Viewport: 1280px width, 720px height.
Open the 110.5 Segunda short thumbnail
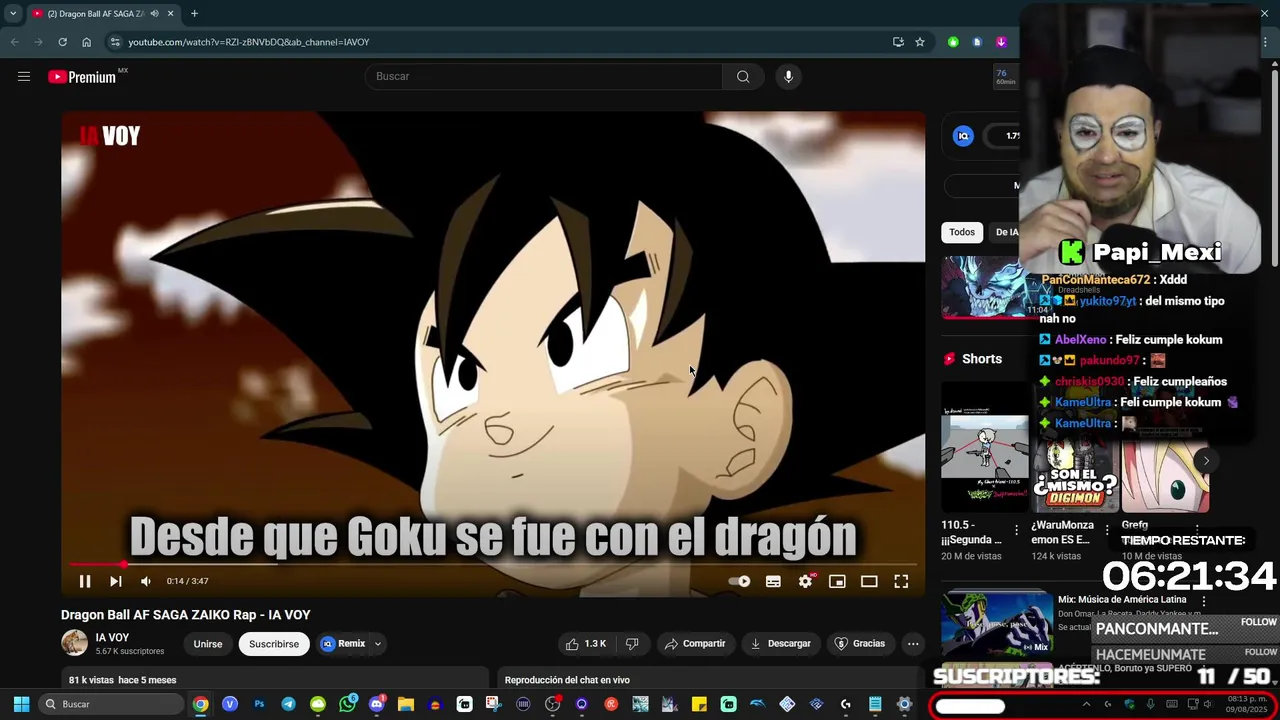point(985,445)
